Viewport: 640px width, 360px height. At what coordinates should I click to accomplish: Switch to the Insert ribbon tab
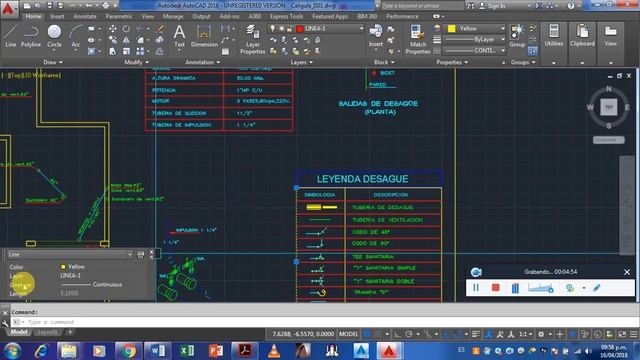coord(57,16)
